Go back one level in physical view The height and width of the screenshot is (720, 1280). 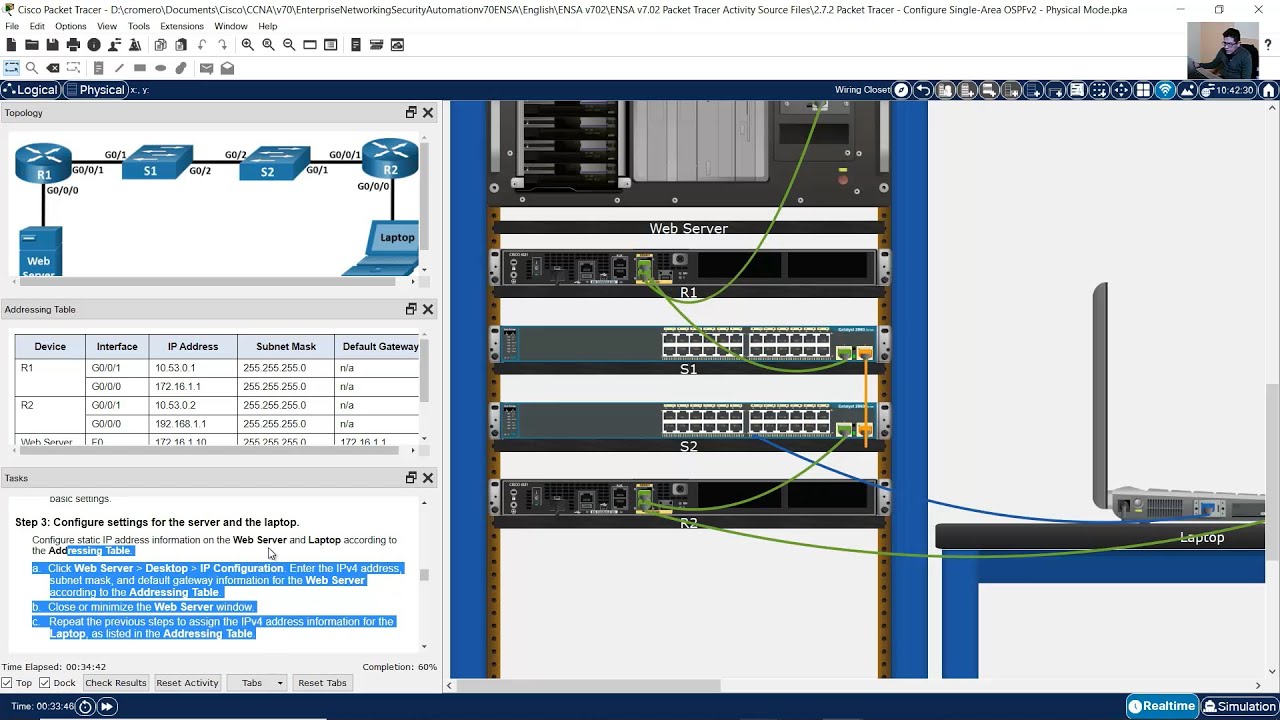point(923,90)
